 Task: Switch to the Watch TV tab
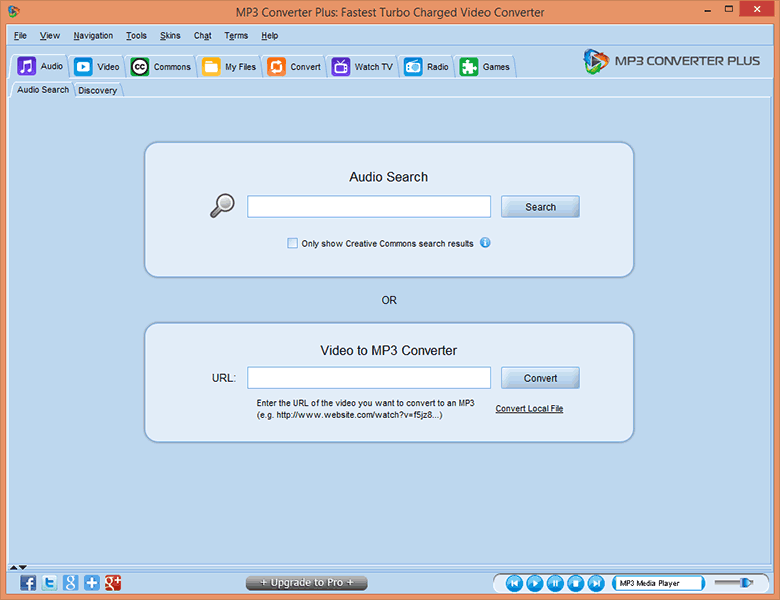click(362, 67)
